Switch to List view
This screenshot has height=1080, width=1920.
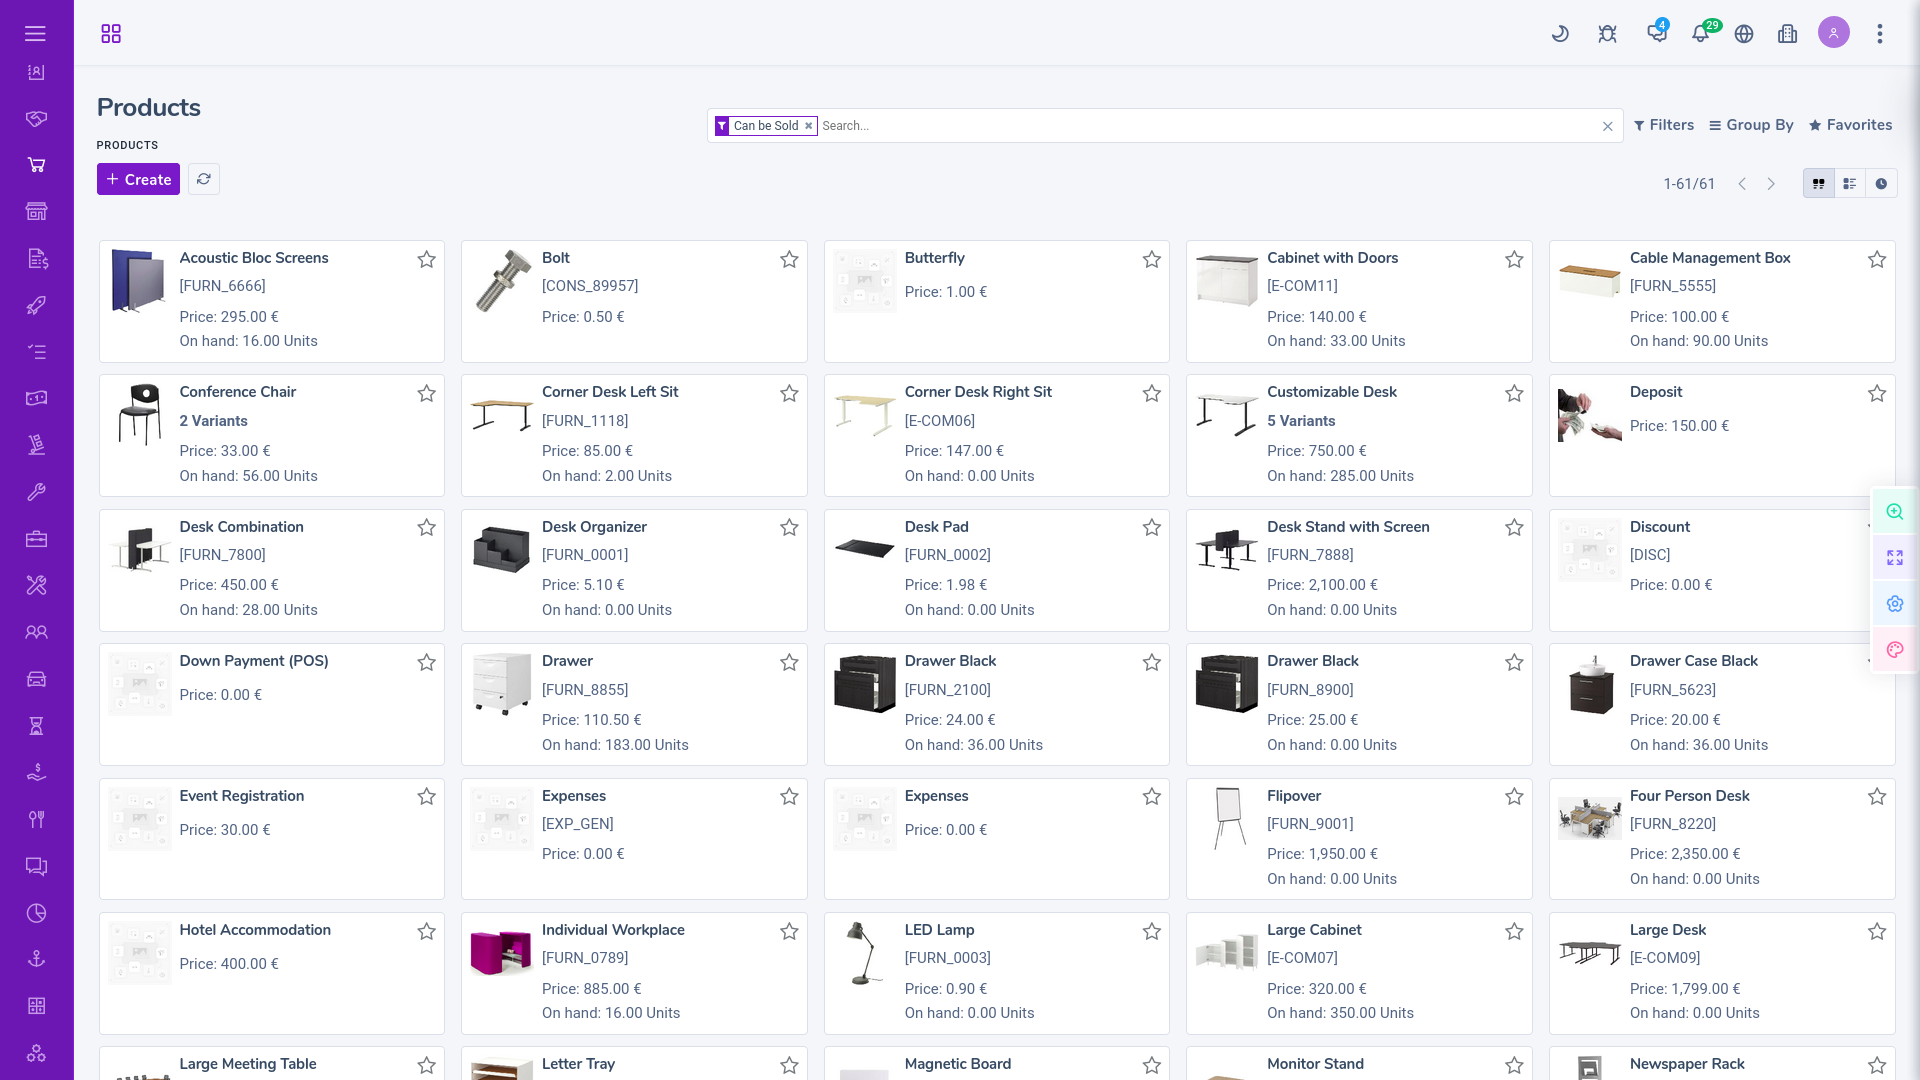point(1850,184)
